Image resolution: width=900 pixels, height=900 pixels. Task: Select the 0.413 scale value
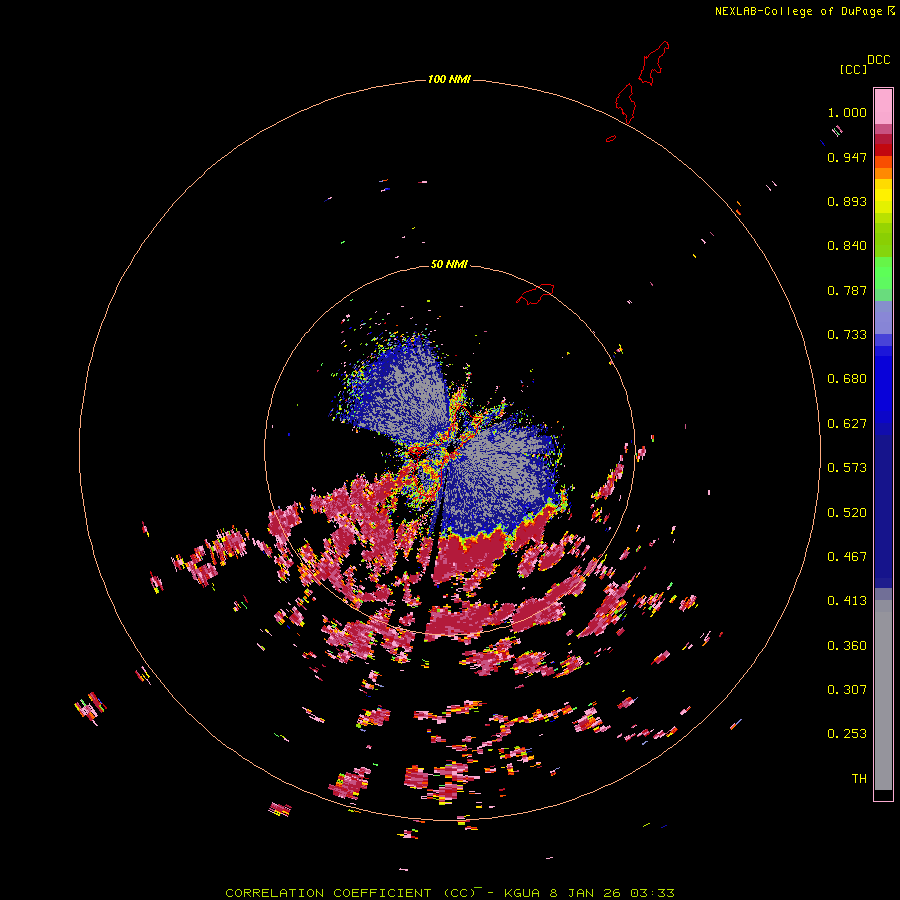click(x=847, y=601)
